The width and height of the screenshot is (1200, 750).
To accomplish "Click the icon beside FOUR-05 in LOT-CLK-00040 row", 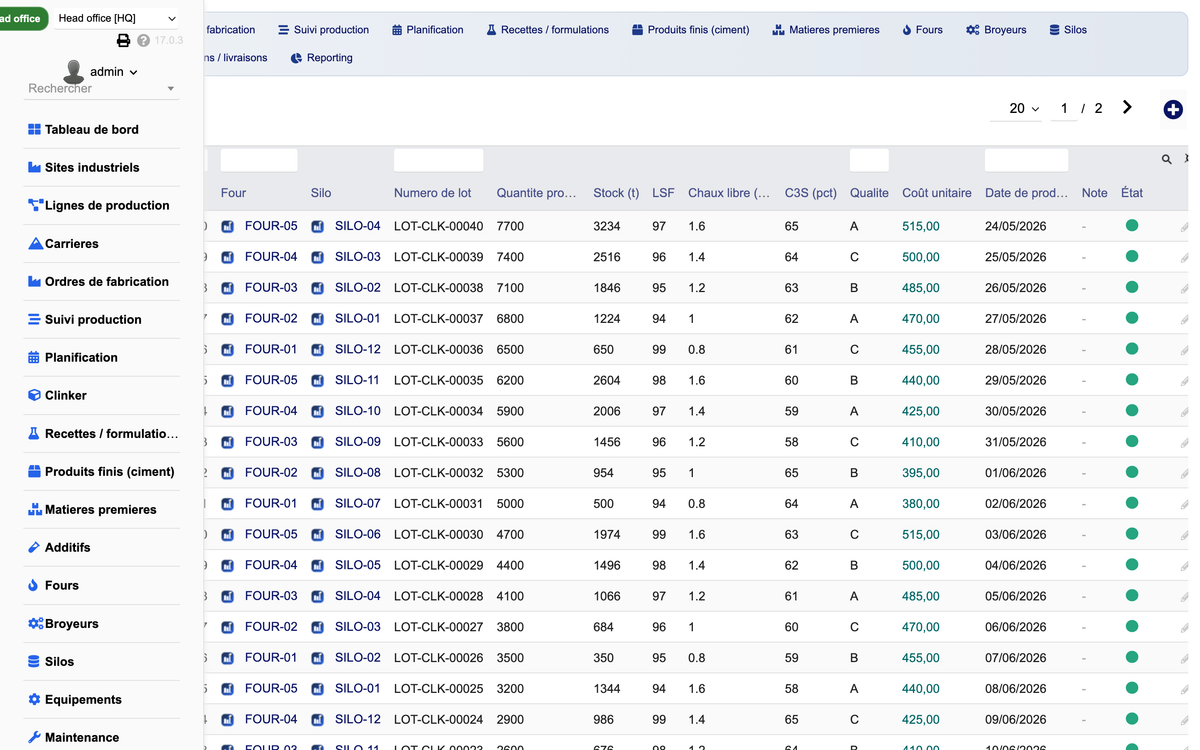I will click(x=228, y=227).
